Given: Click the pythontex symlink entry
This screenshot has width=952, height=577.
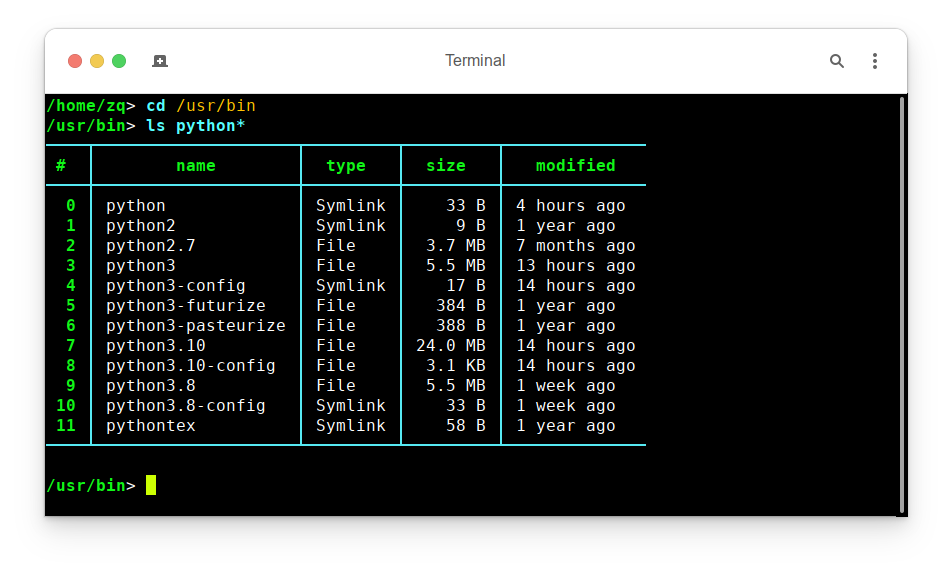Looking at the screenshot, I should tap(150, 425).
